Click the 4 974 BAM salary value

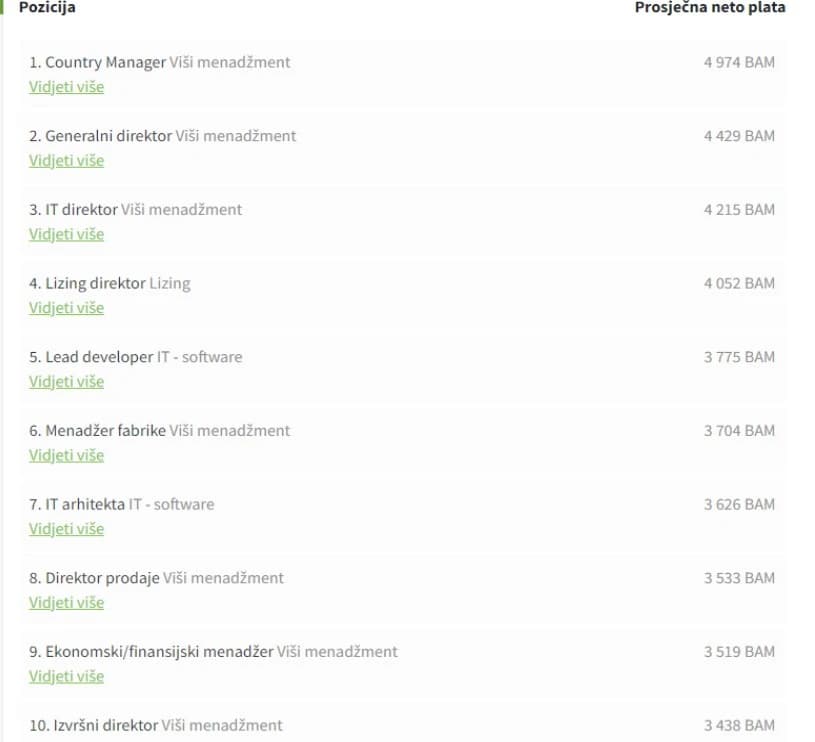(739, 62)
